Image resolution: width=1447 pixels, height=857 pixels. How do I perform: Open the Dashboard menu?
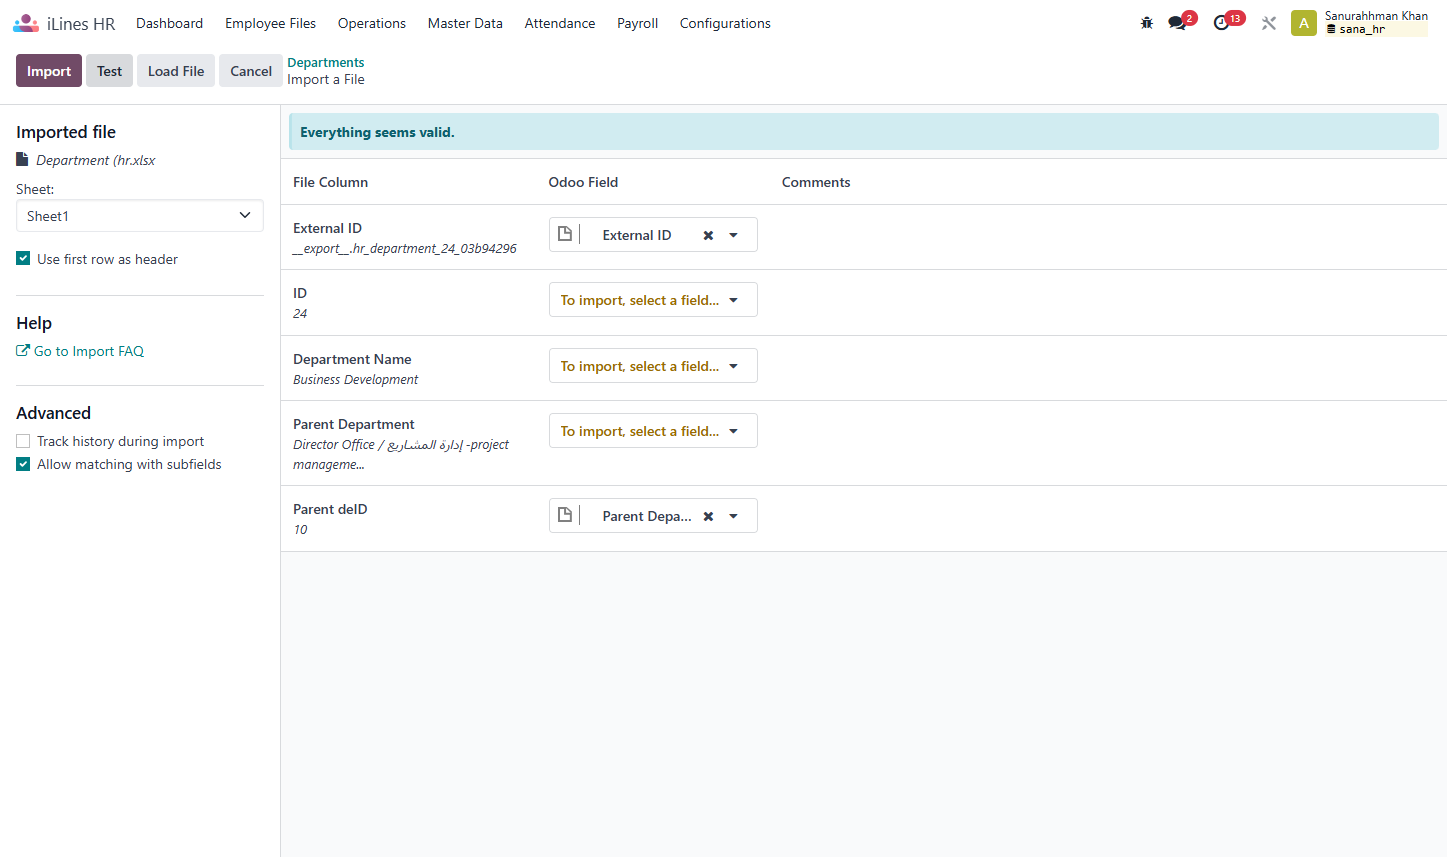(170, 23)
